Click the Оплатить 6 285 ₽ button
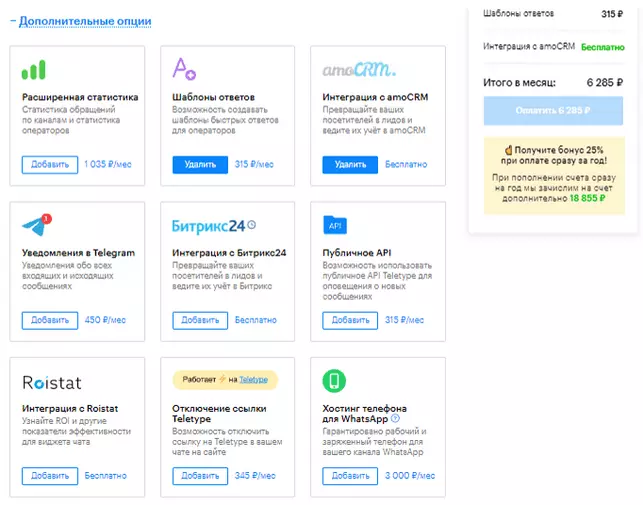This screenshot has height=505, width=643. [x=553, y=110]
